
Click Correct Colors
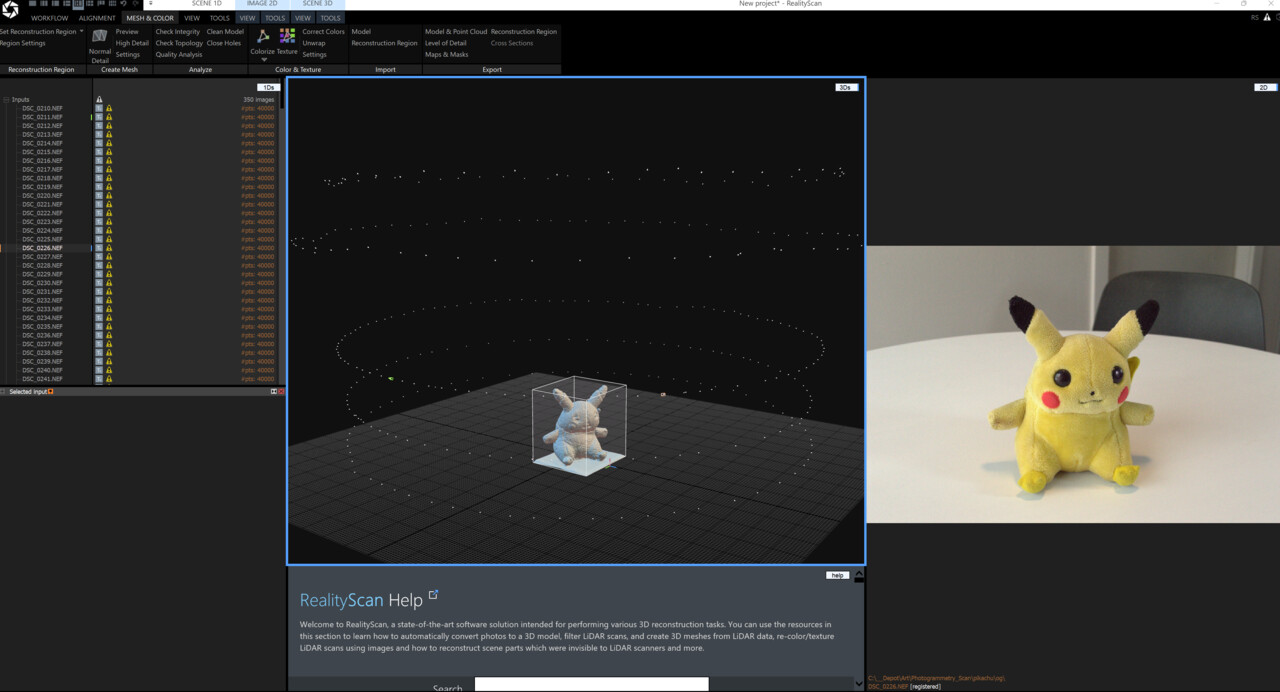coord(323,32)
